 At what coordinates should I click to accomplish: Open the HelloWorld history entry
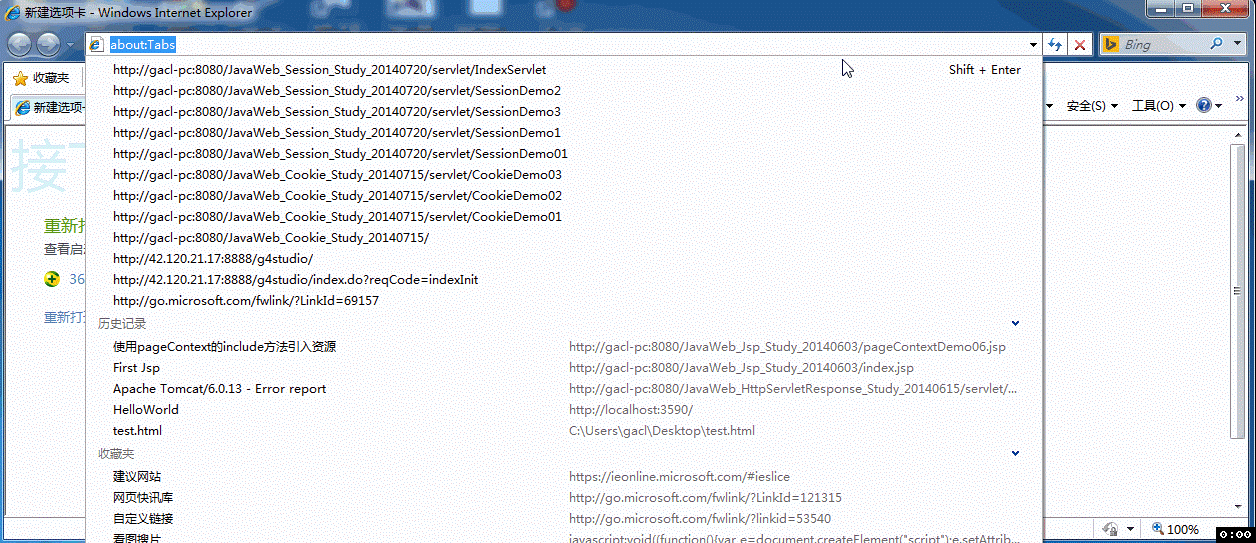coord(564,410)
